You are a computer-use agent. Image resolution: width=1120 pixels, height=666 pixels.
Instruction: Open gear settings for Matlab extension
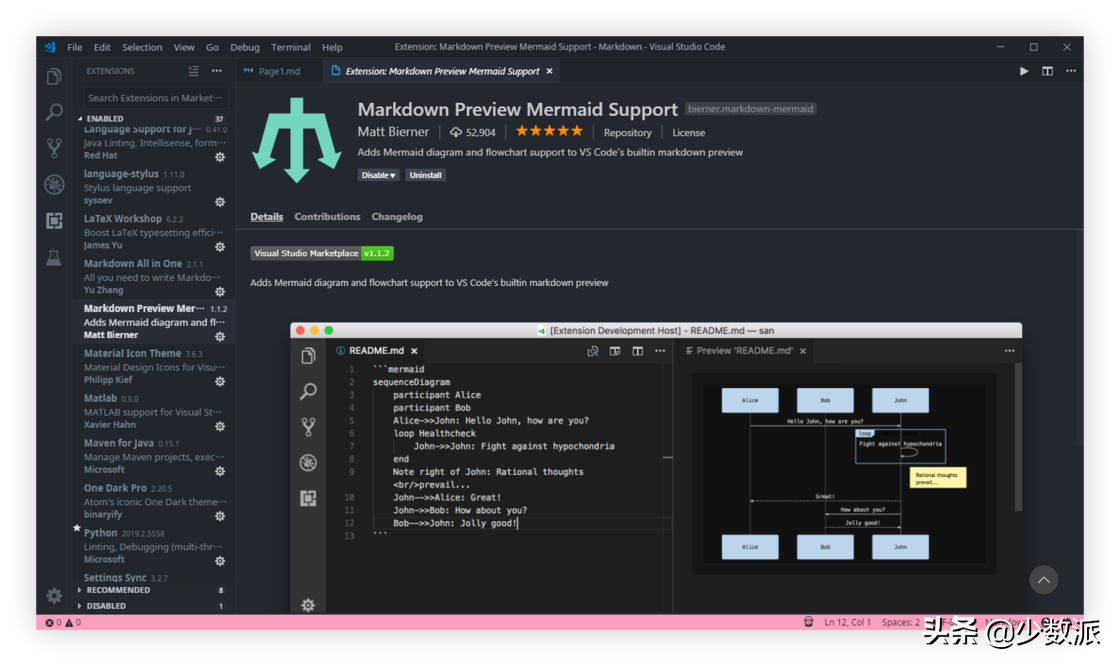[220, 427]
